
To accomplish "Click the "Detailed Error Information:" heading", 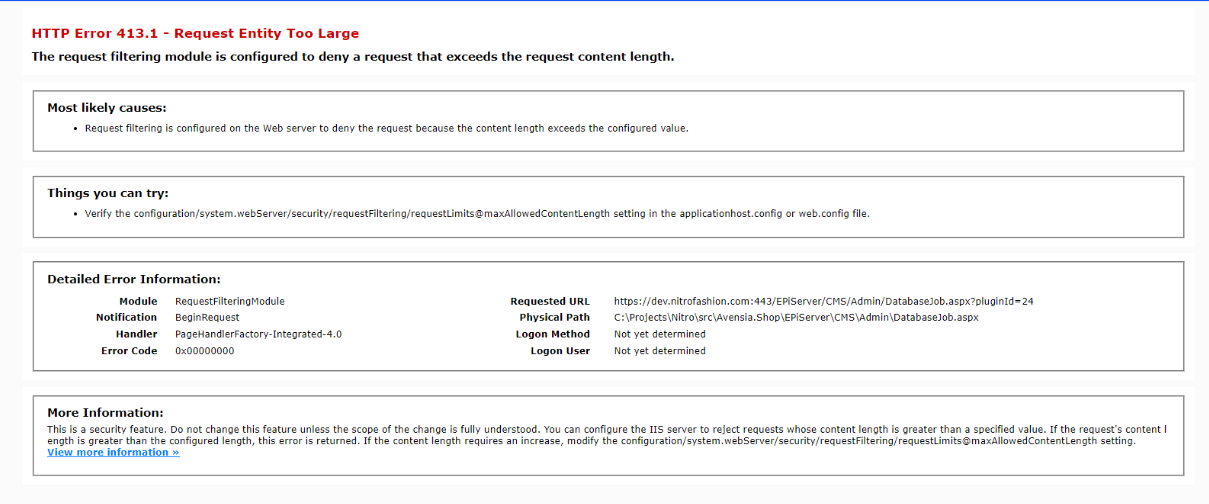I will pos(133,279).
